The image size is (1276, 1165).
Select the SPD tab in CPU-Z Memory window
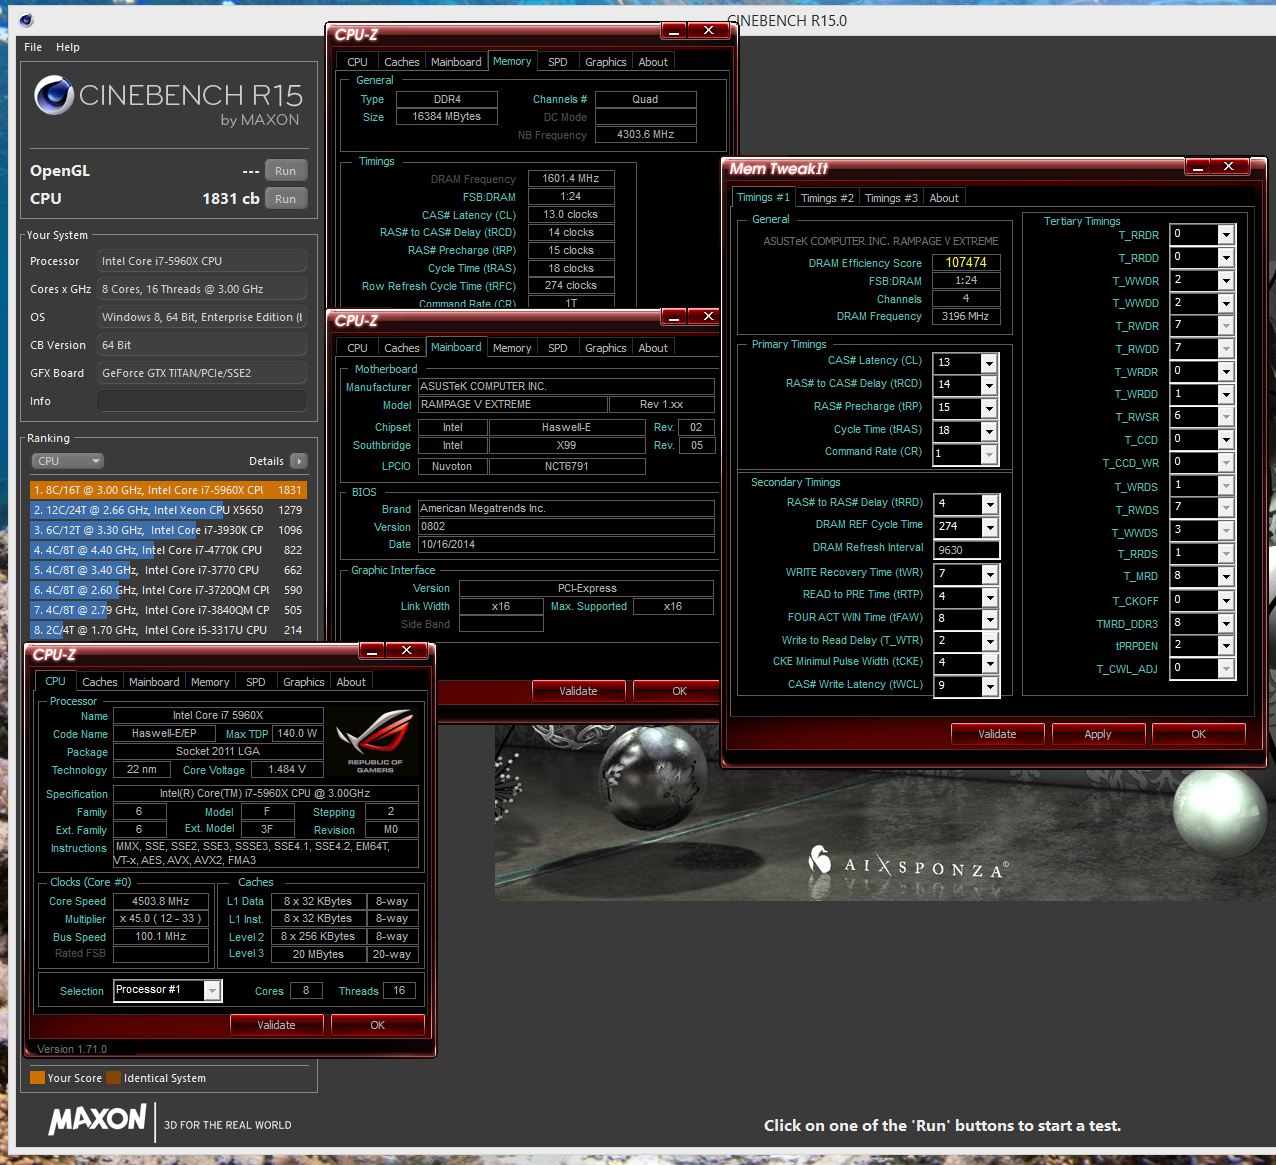click(x=558, y=62)
